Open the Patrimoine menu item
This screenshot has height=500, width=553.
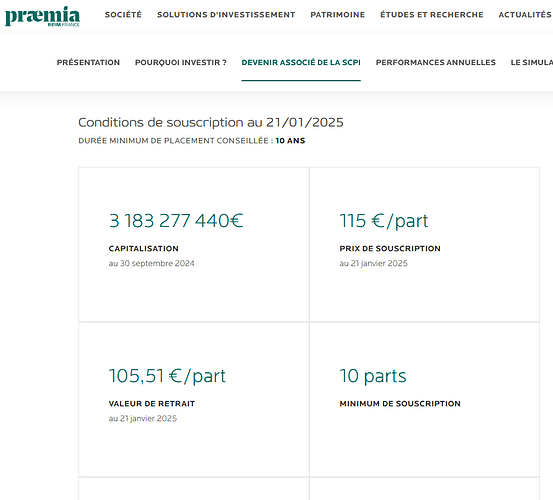point(338,15)
